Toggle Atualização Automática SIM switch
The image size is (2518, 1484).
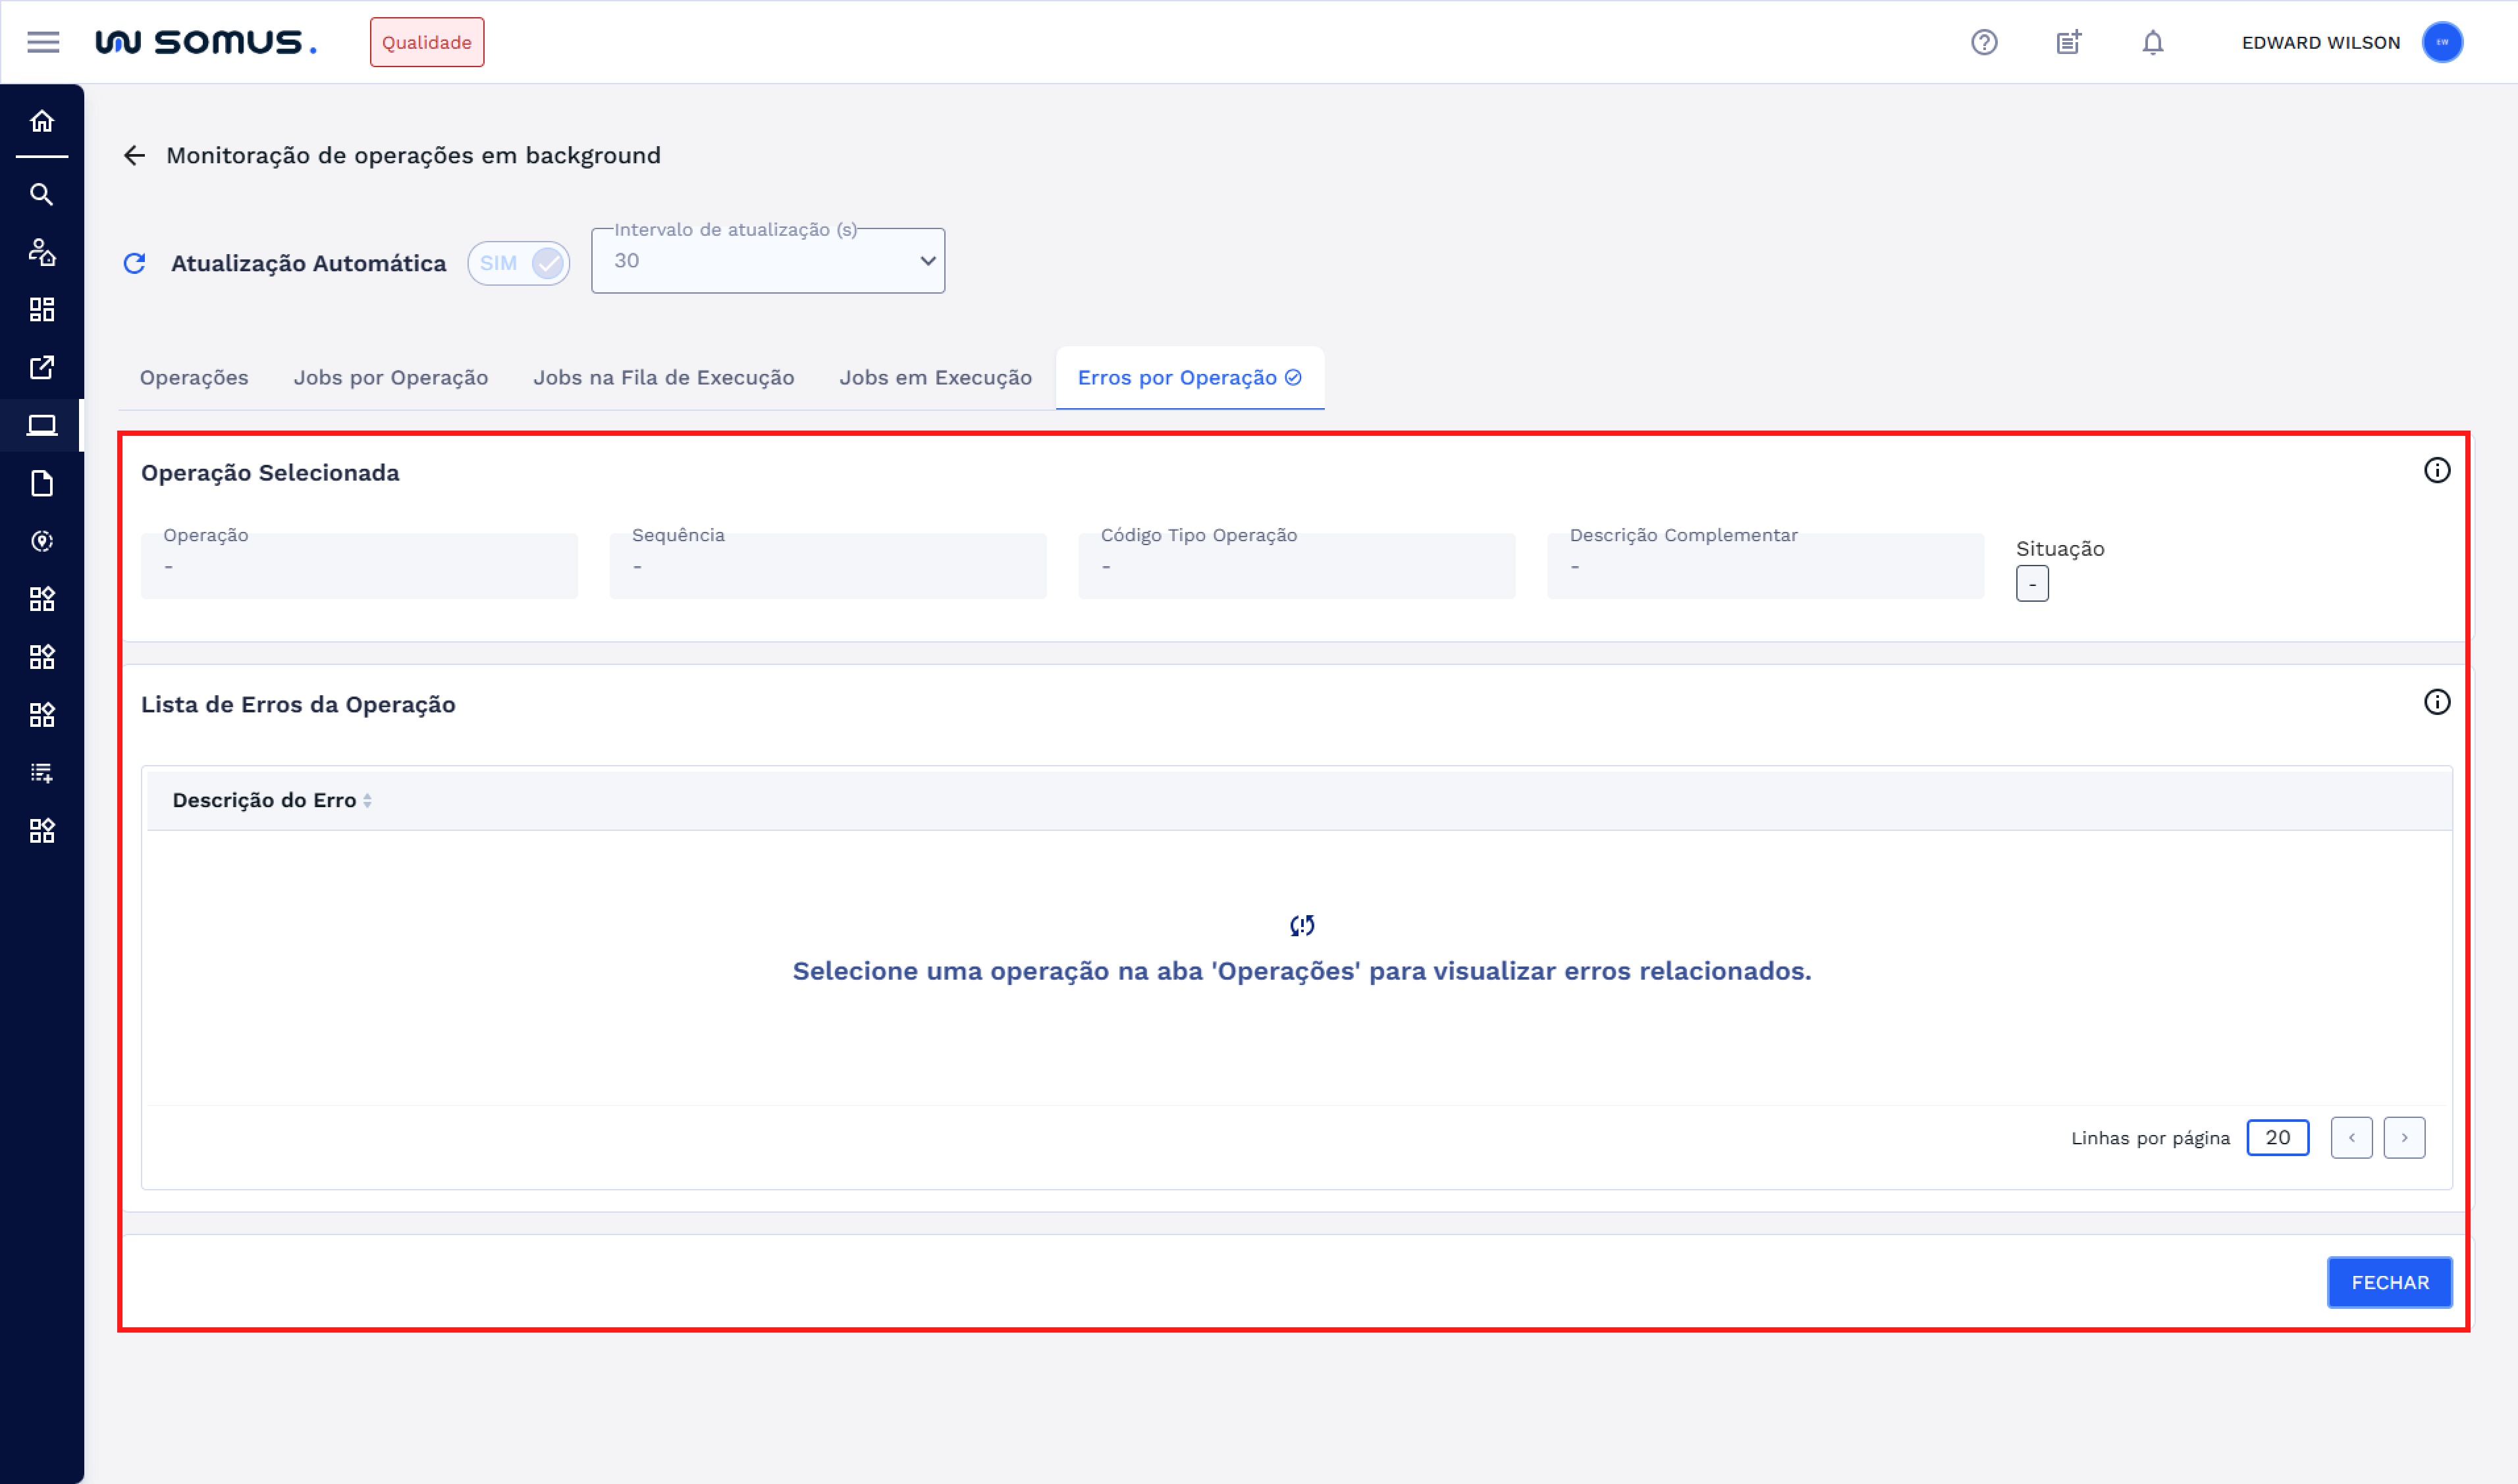(519, 263)
